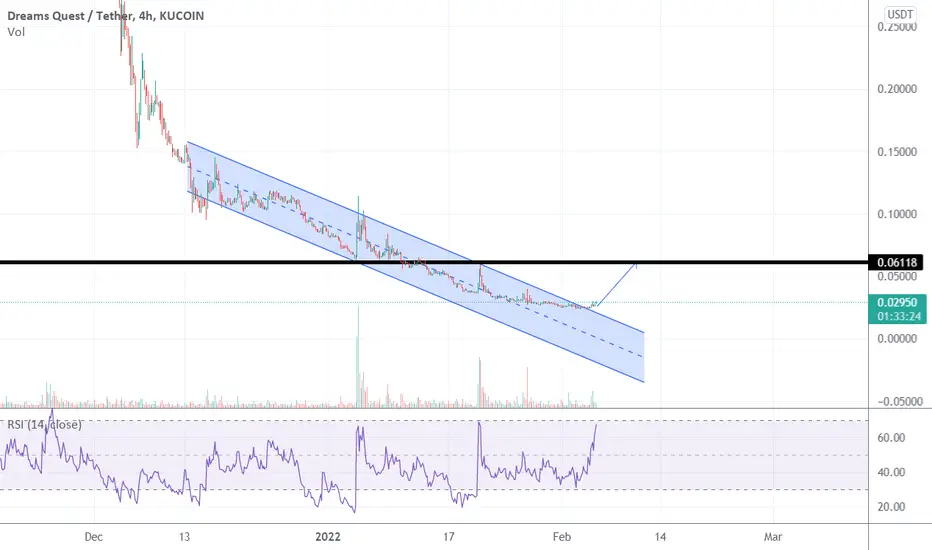Click the 13 date on time axis

(x=184, y=537)
